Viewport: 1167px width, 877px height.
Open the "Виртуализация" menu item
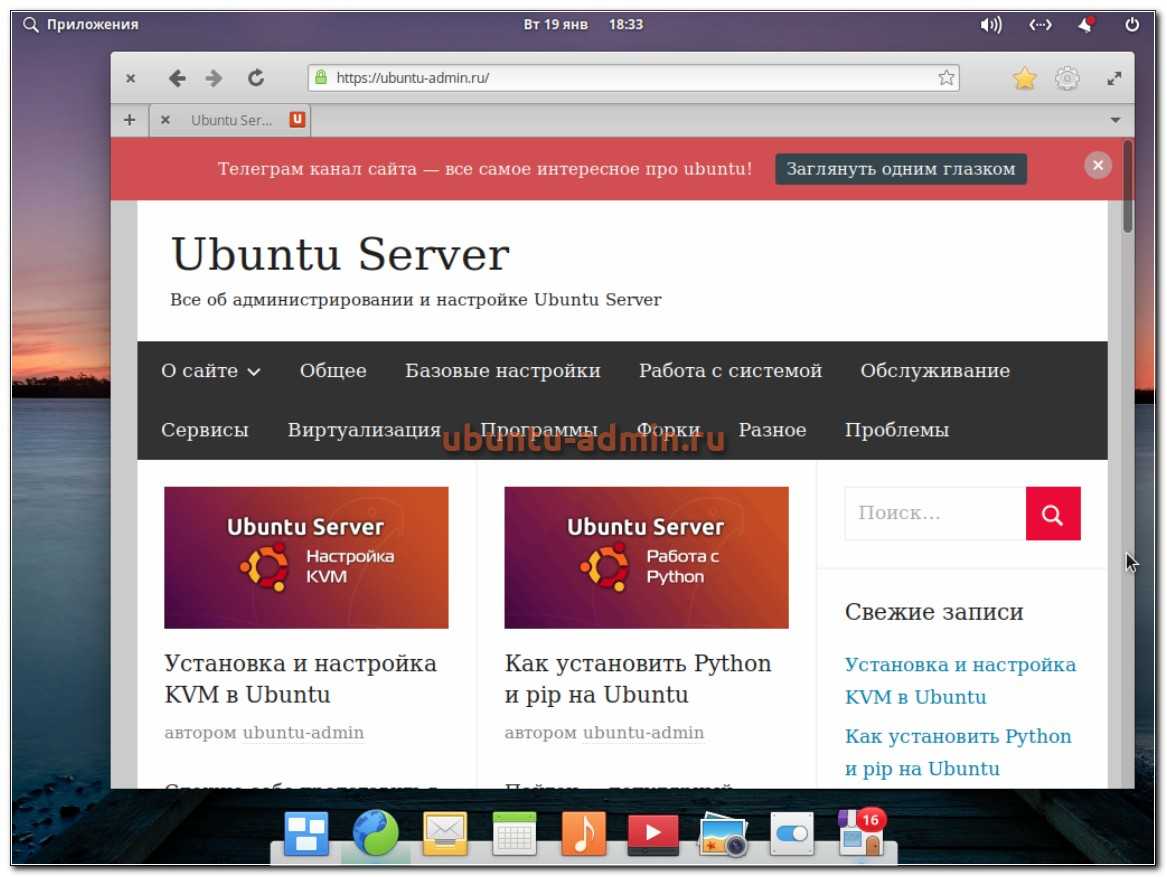pos(364,430)
